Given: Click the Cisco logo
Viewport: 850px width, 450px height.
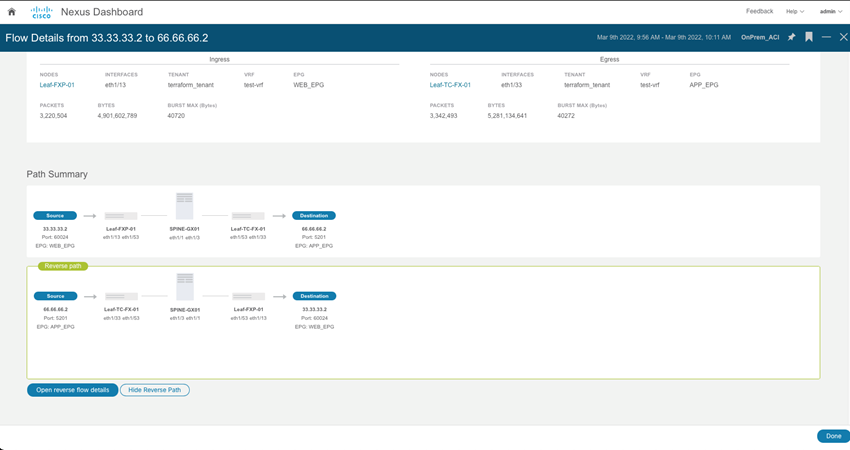Looking at the screenshot, I should pyautogui.click(x=41, y=12).
